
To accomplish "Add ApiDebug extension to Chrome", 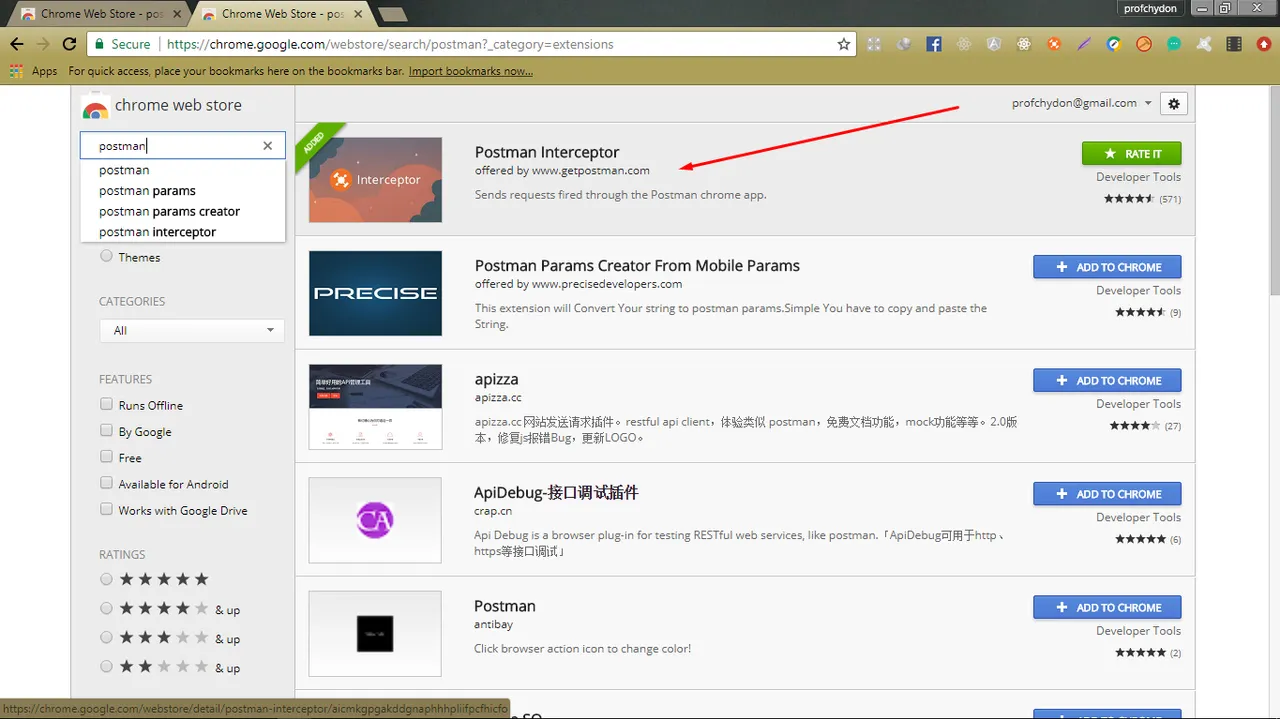I will click(1107, 493).
